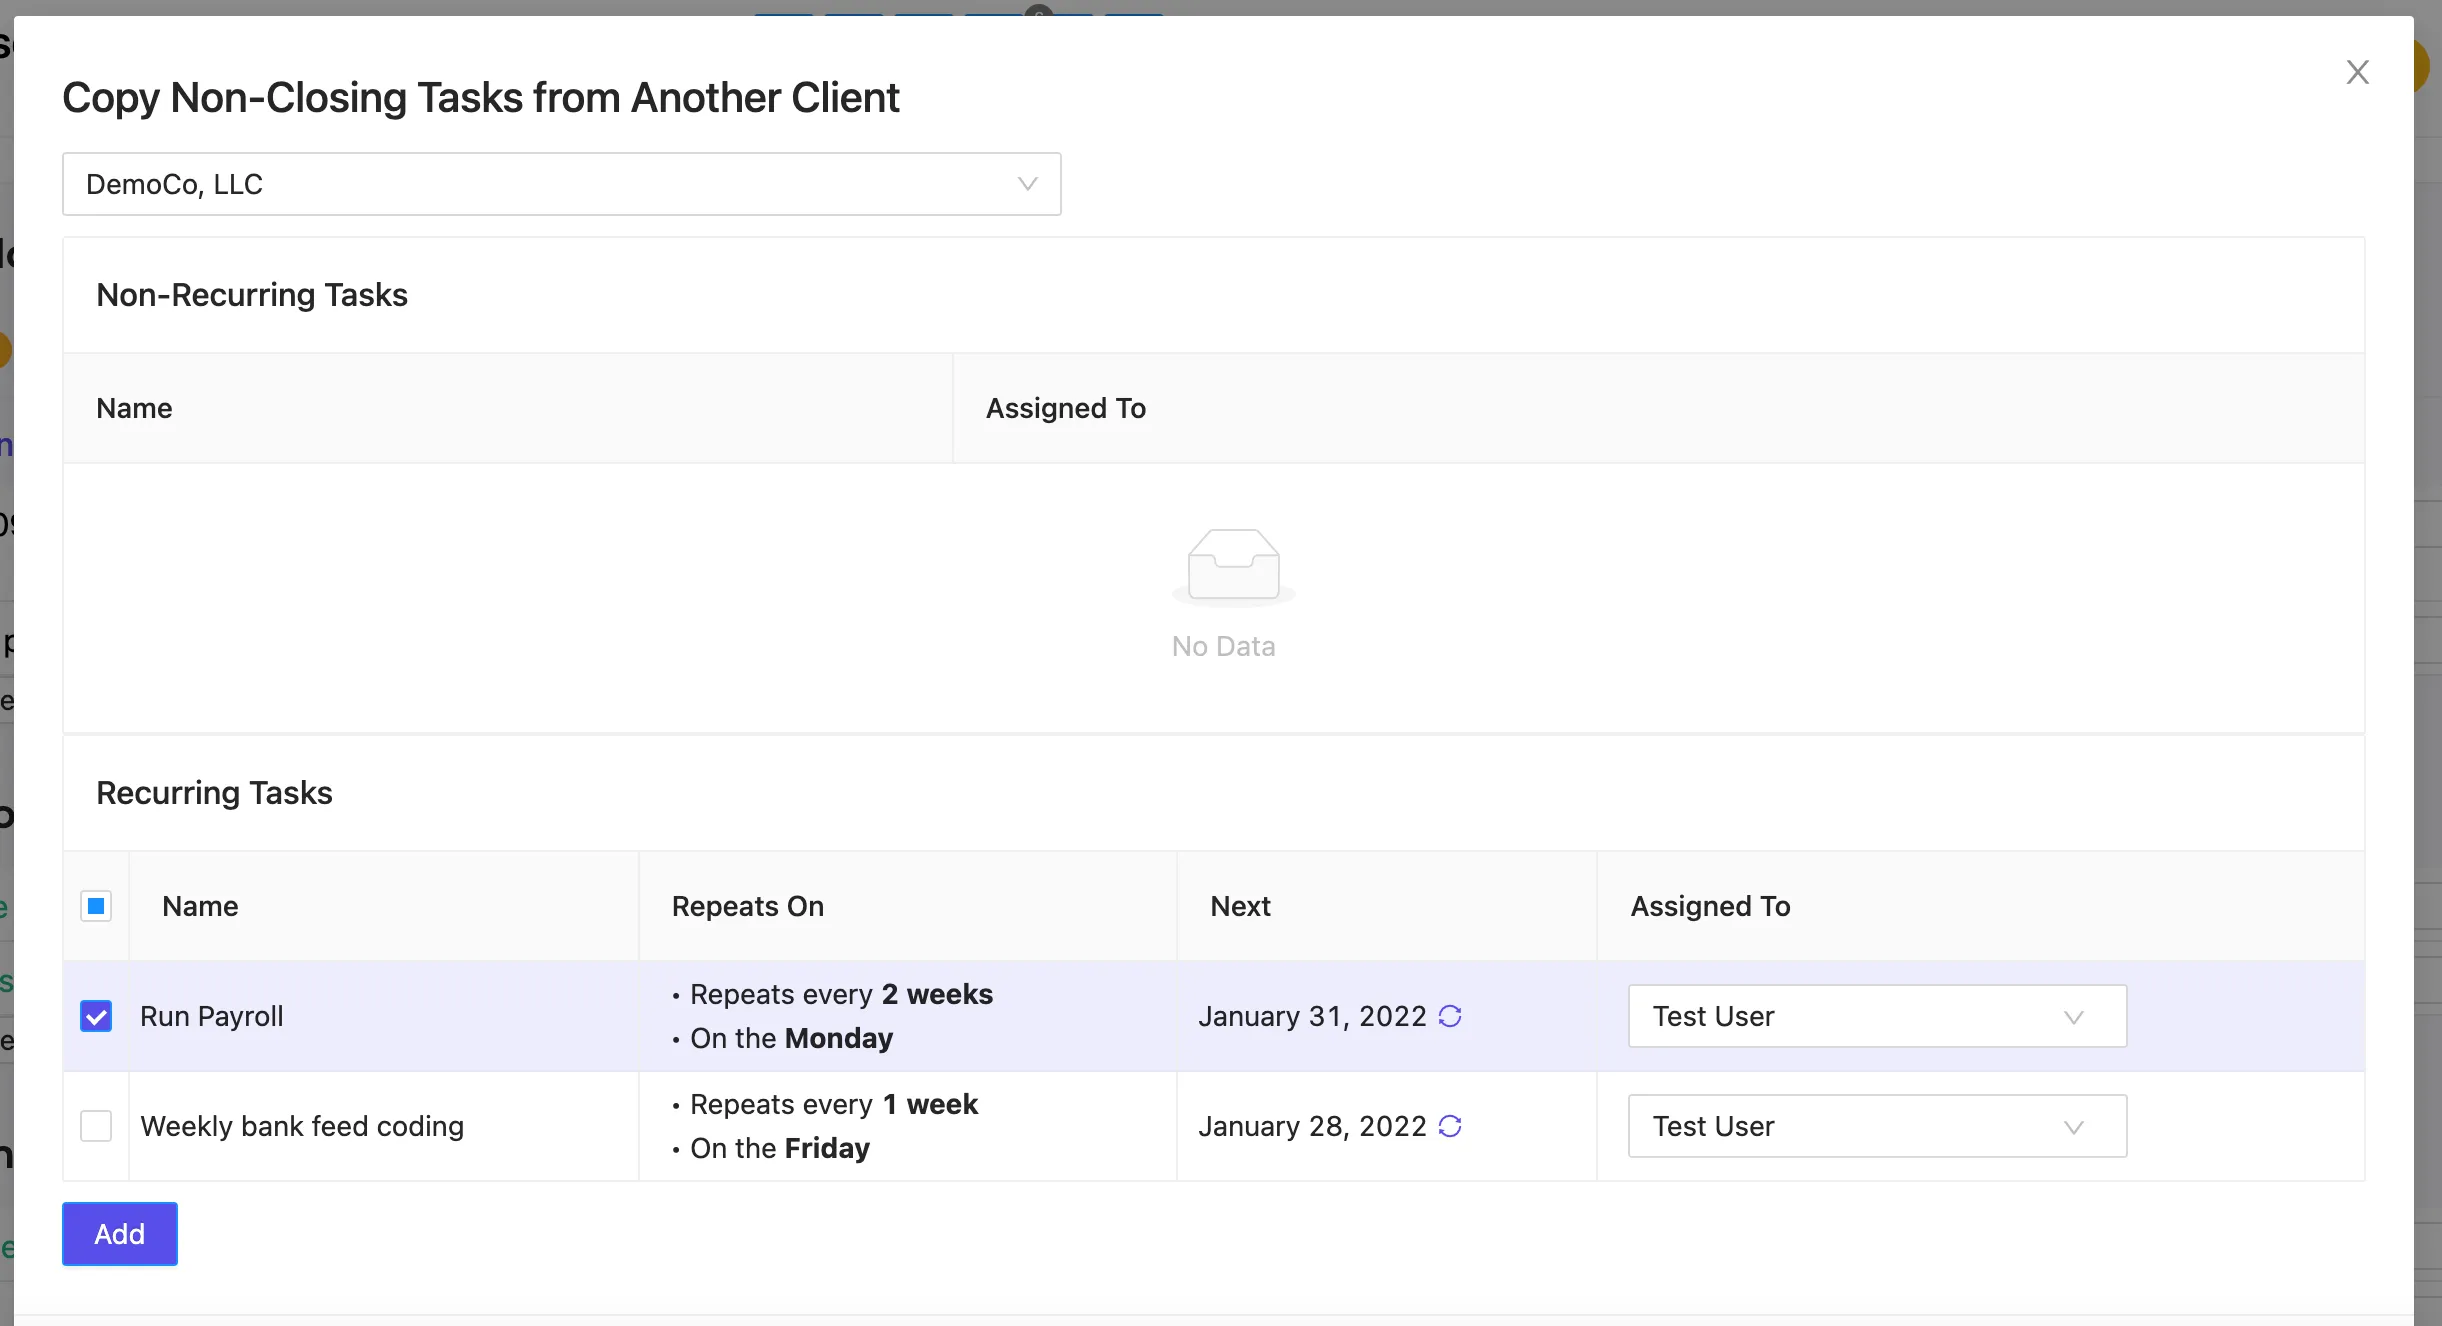2442x1326 pixels.
Task: Click the Non-Recurring Tasks Name header
Action: tap(134, 408)
